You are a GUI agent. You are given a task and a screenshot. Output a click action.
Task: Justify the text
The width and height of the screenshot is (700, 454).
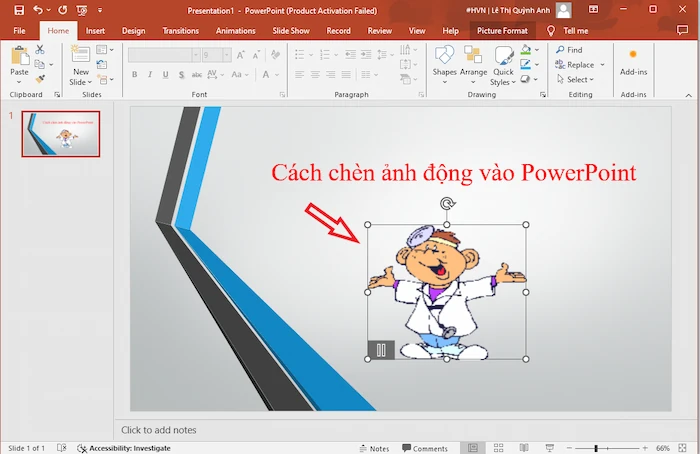point(346,75)
